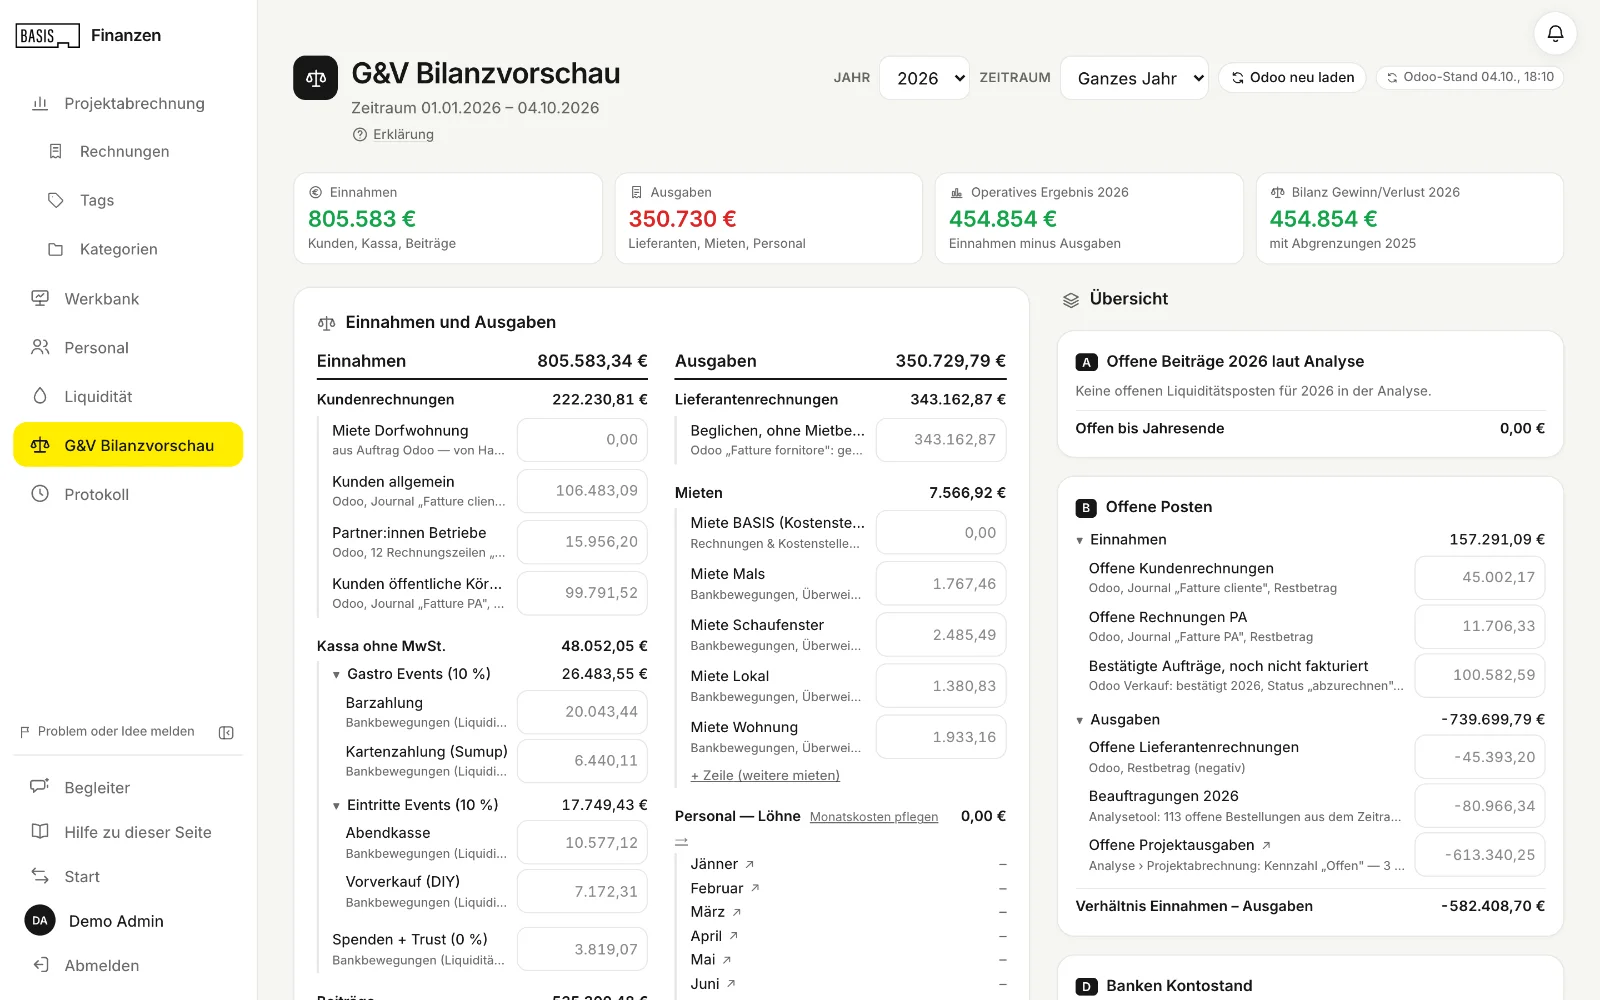The height and width of the screenshot is (1000, 1600).
Task: Open the Erklärung link under the title
Action: (x=403, y=134)
